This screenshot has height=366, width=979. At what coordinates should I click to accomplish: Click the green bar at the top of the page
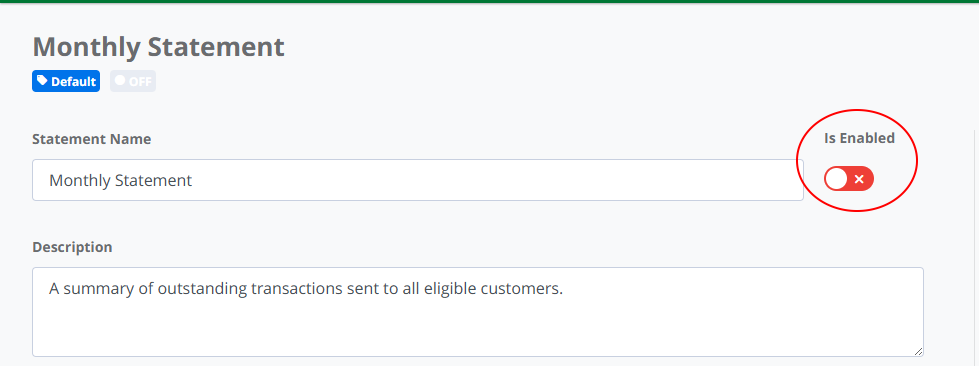coord(490,1)
